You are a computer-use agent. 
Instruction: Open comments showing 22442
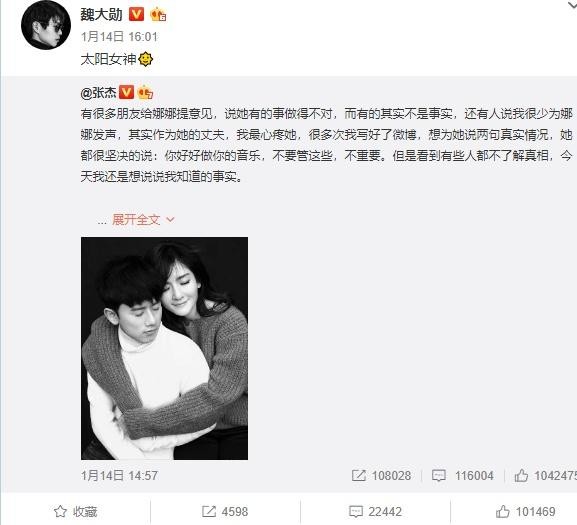tap(375, 512)
